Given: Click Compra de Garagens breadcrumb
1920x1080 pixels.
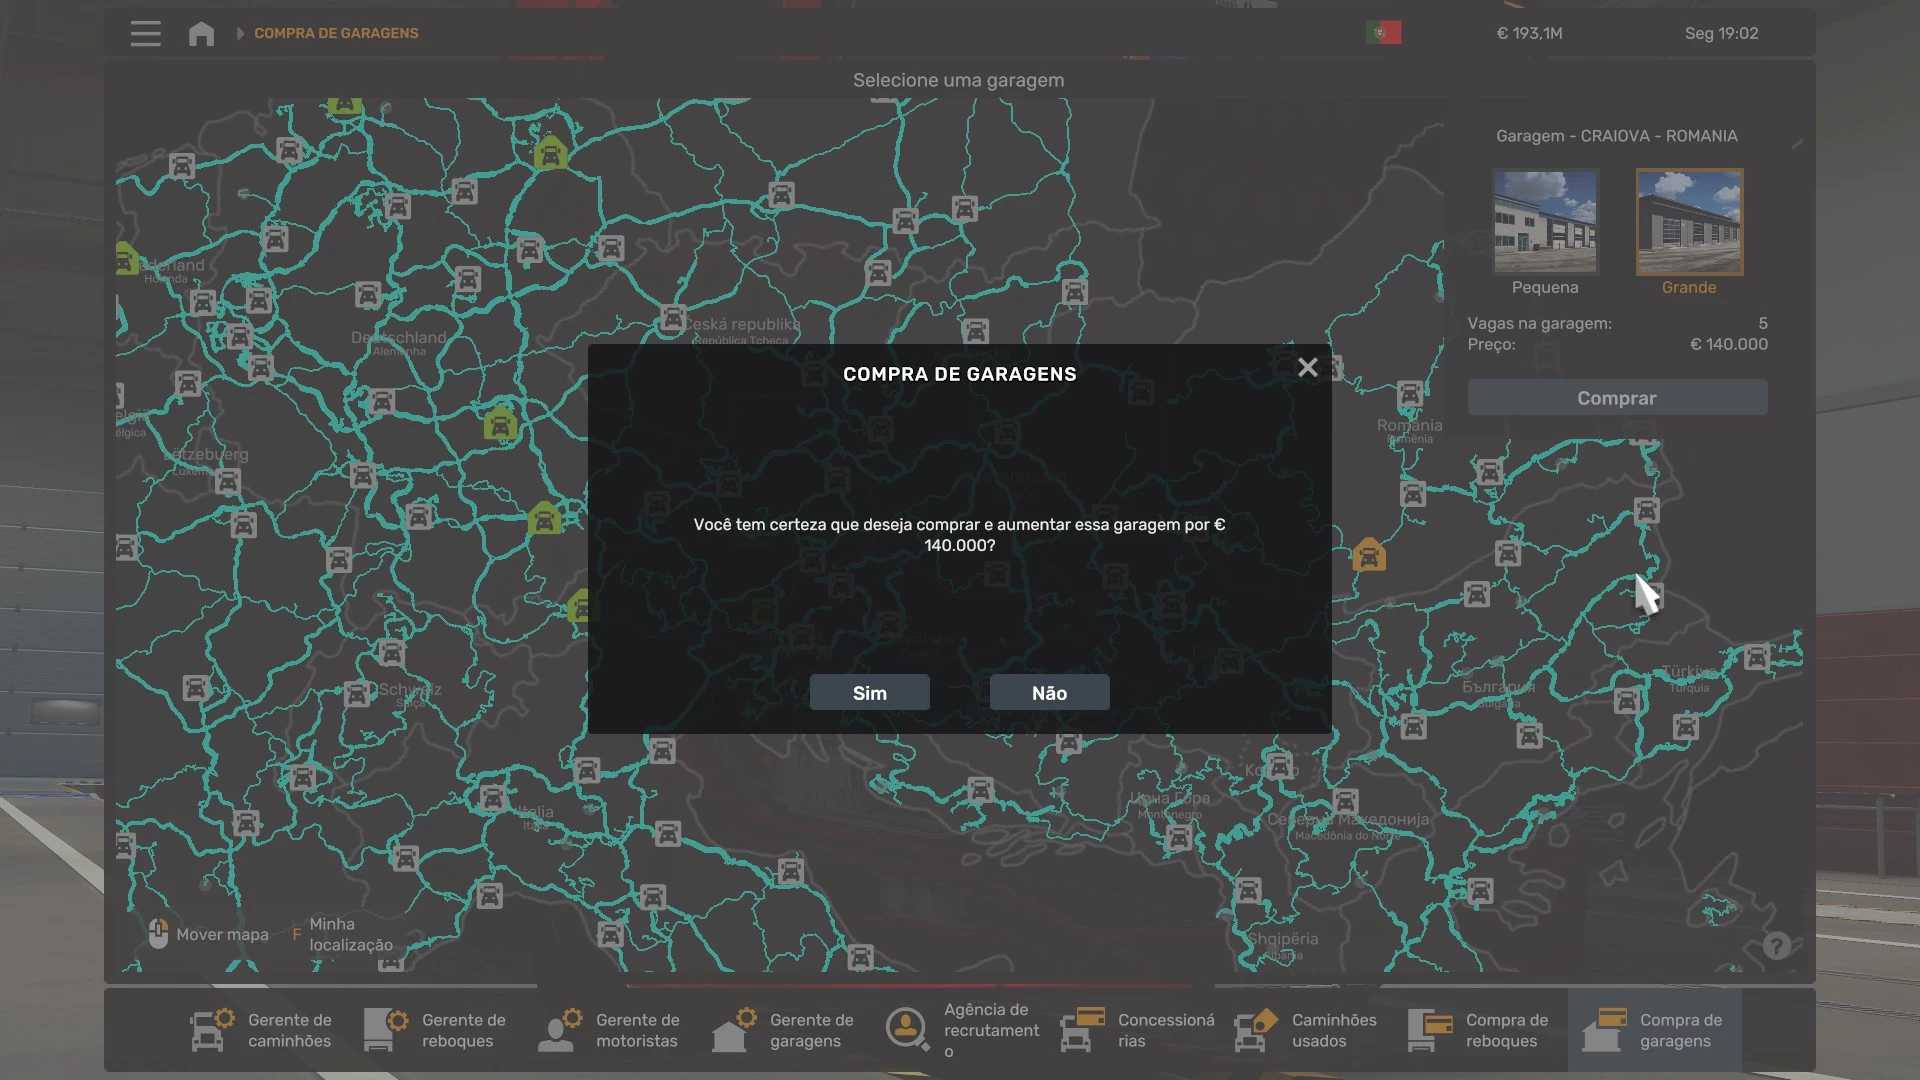Looking at the screenshot, I should 336,33.
